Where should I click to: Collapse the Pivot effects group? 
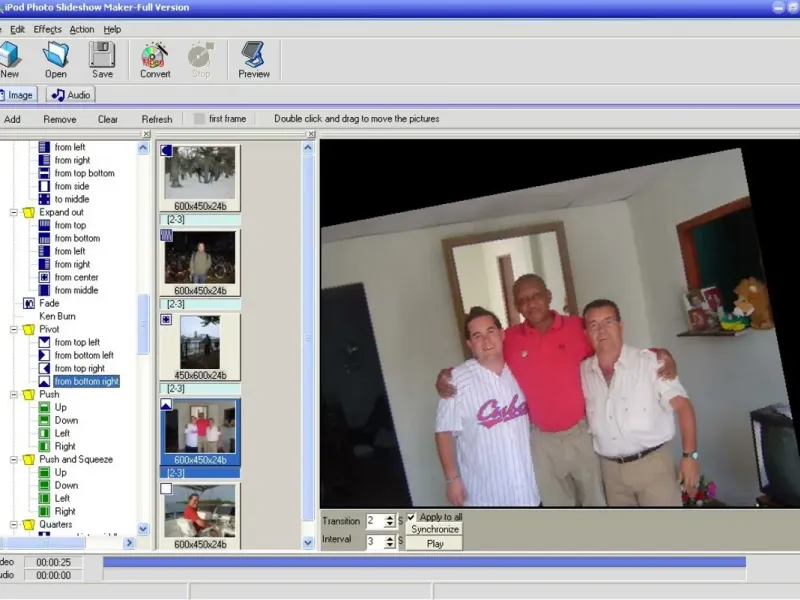tap(15, 329)
